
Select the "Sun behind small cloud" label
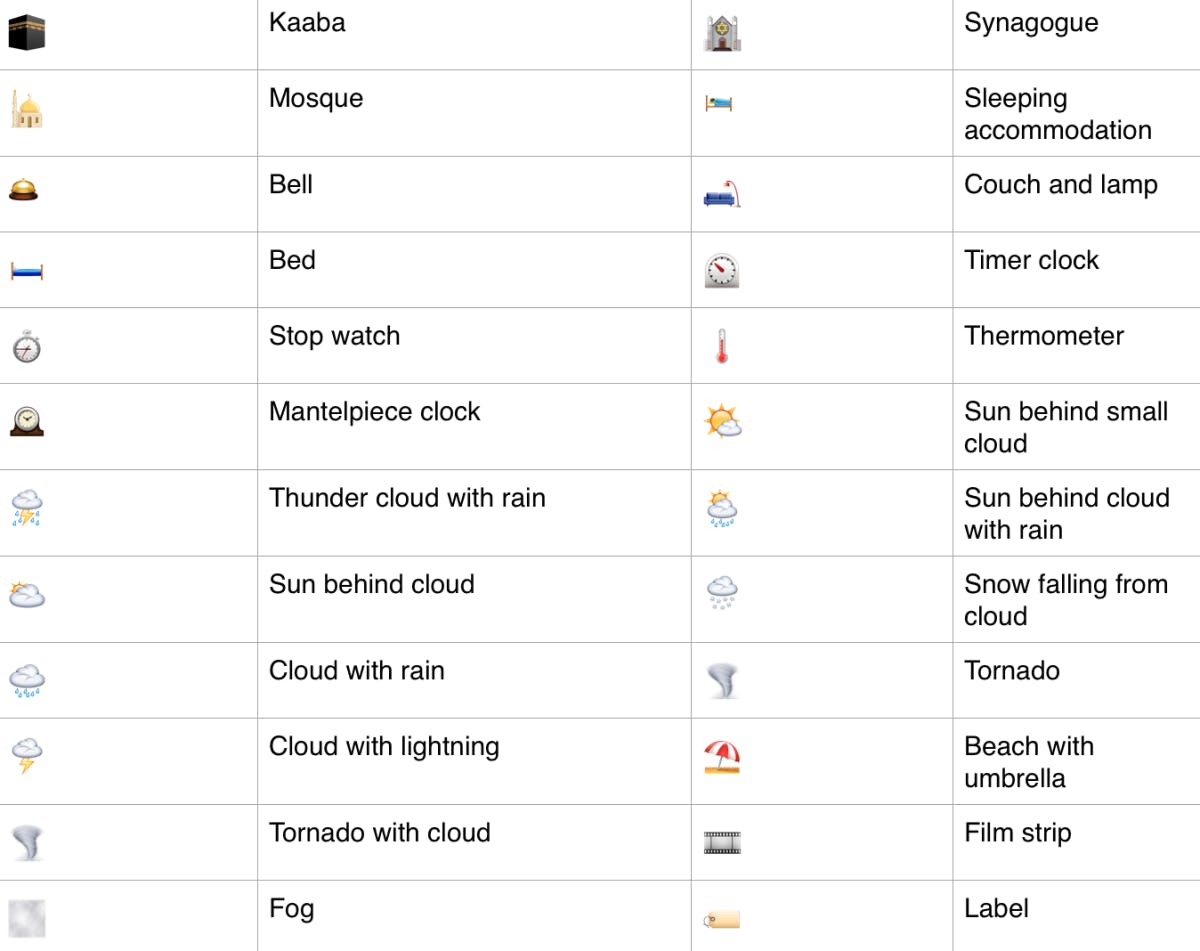[x=1065, y=427]
